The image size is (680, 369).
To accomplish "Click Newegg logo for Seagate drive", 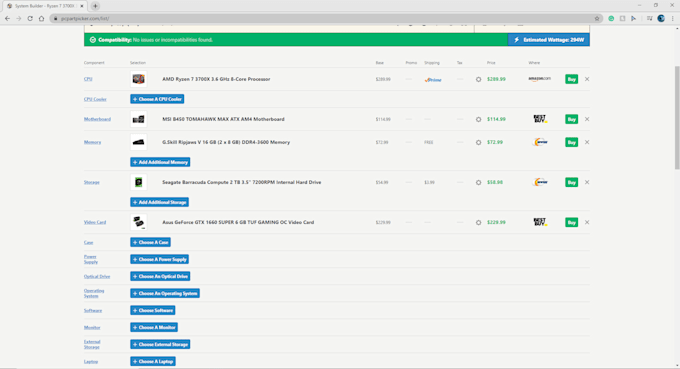I will tap(540, 182).
